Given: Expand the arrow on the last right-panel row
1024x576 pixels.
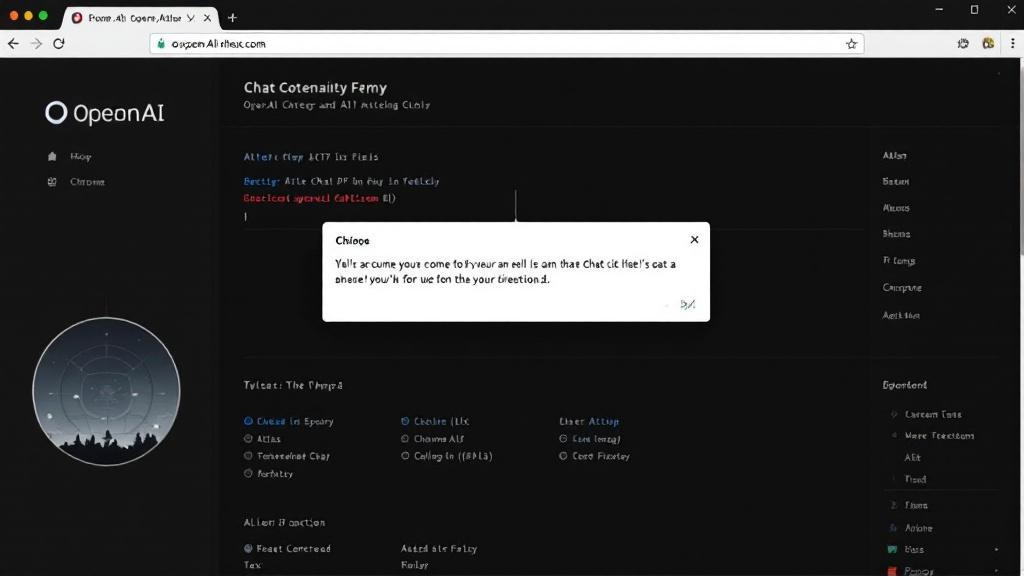Looking at the screenshot, I should click(997, 571).
